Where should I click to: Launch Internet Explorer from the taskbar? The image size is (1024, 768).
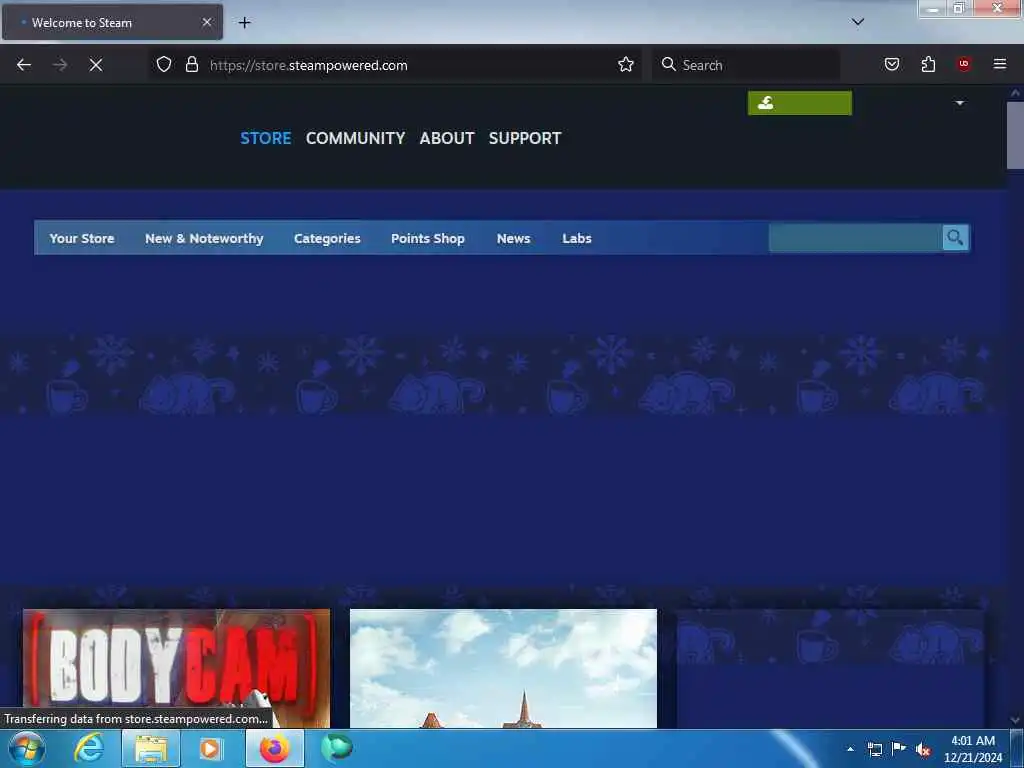[x=88, y=748]
